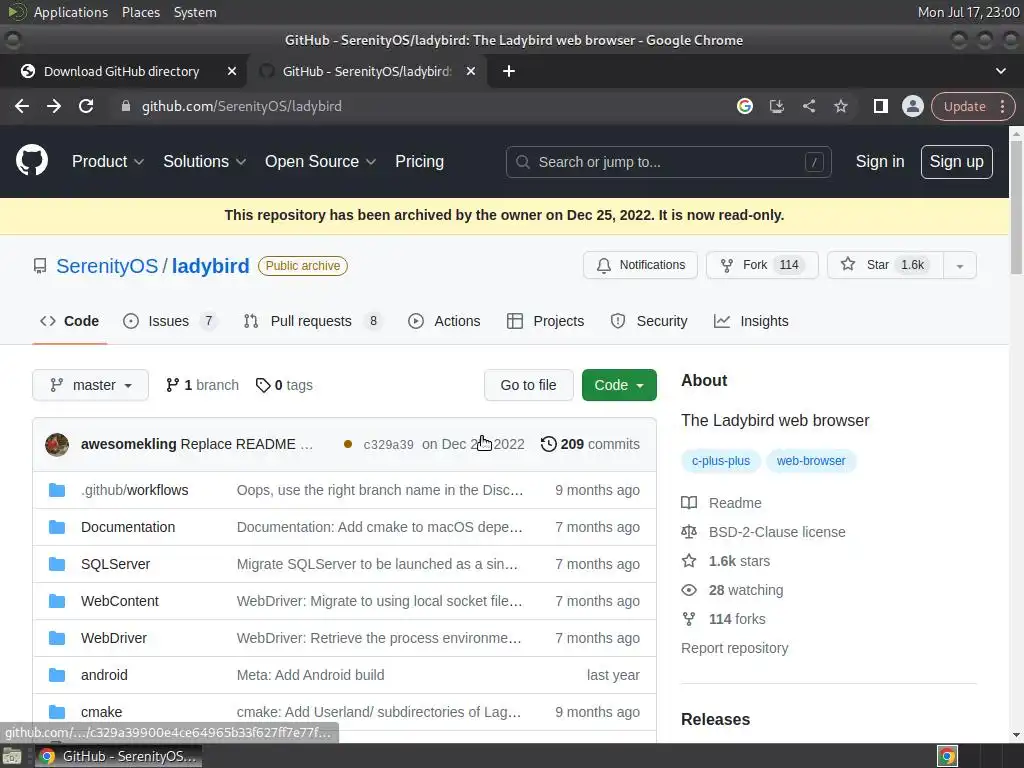Click the folder icon beside android
This screenshot has height=768, width=1024.
click(57, 675)
